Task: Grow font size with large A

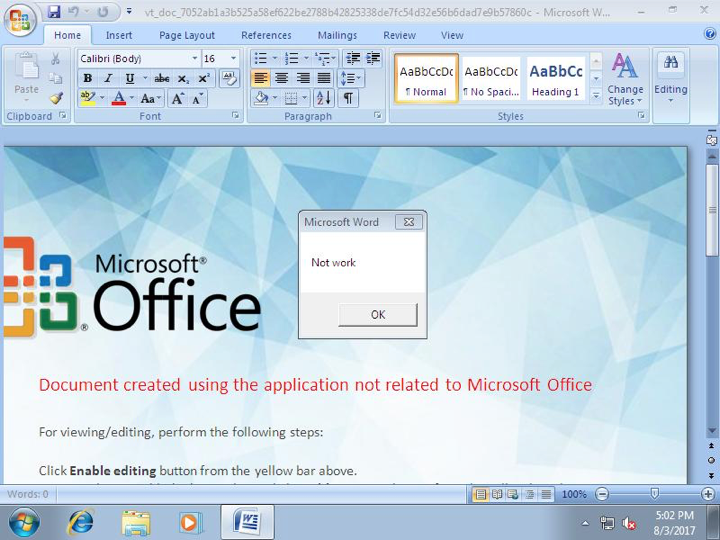Action: [x=177, y=98]
